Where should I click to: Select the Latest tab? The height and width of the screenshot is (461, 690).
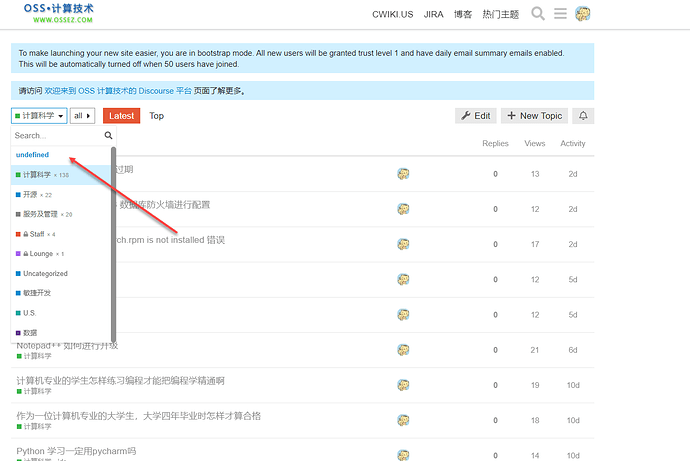coord(121,116)
